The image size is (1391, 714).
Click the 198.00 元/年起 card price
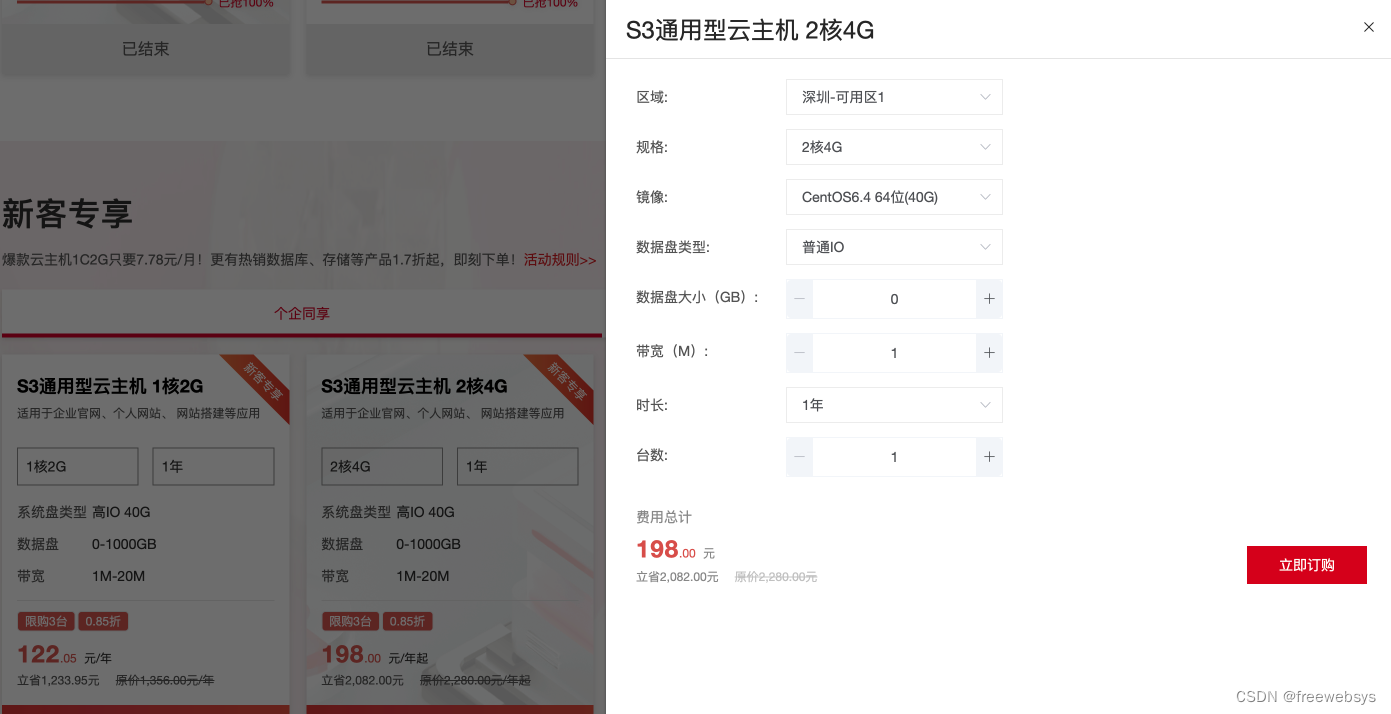click(x=374, y=656)
